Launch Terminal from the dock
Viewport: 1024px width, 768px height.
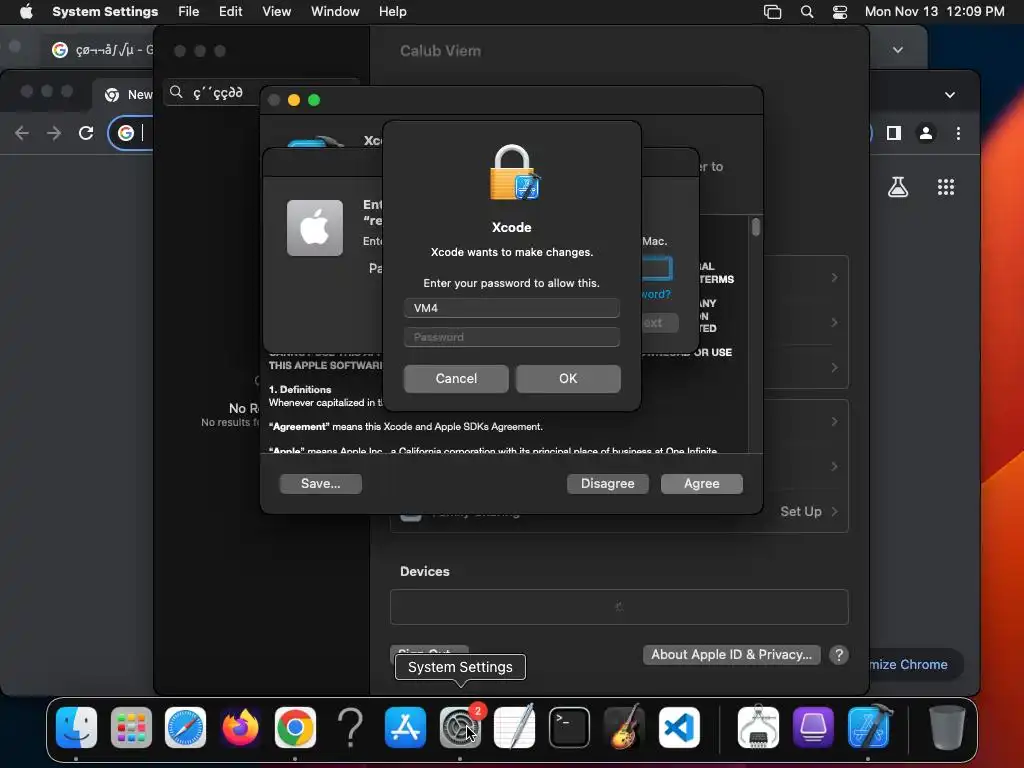click(x=569, y=727)
